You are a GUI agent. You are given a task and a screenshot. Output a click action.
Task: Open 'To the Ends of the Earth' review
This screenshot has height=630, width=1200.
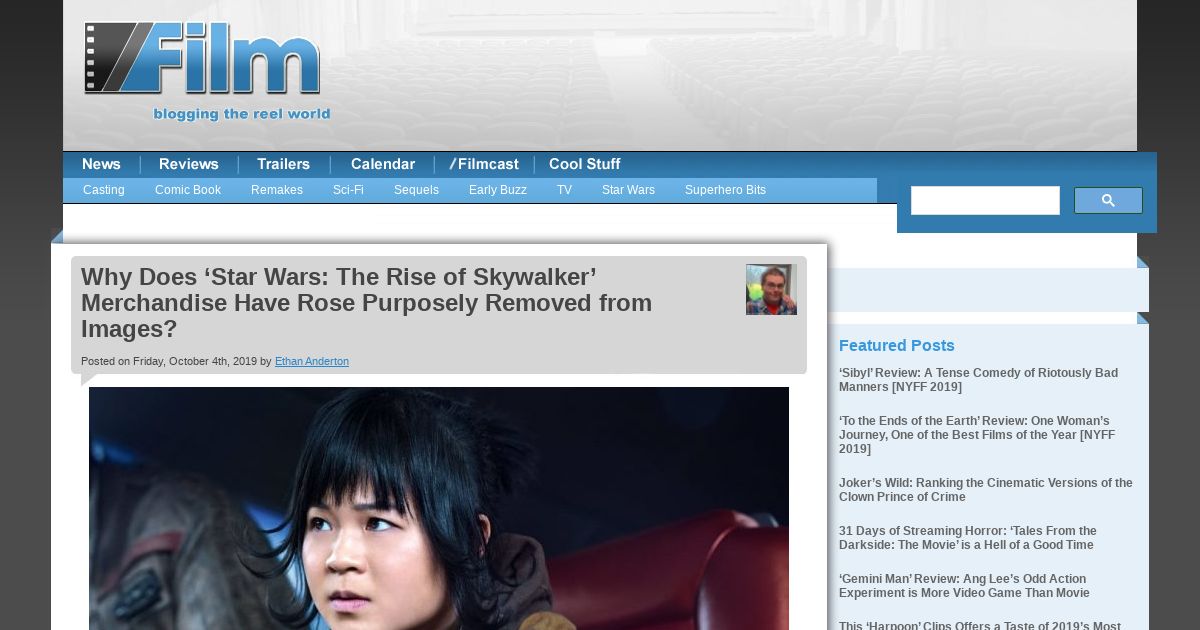click(x=977, y=435)
